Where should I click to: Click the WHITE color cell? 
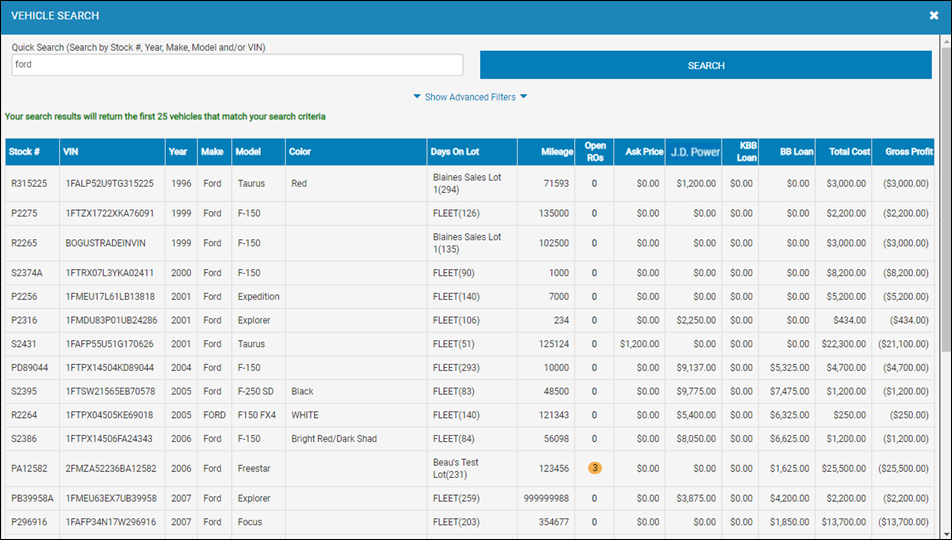(x=305, y=415)
